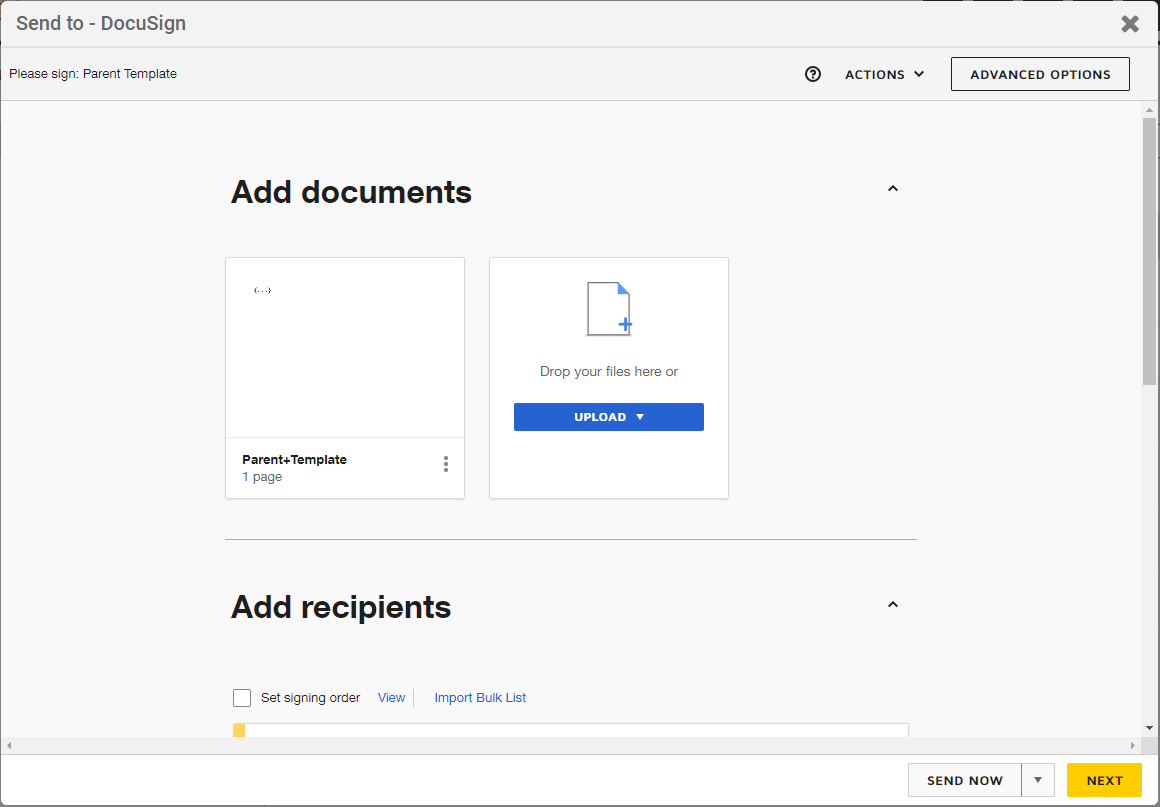
Task: Close the Send to DocuSign dialog
Action: click(x=1130, y=23)
